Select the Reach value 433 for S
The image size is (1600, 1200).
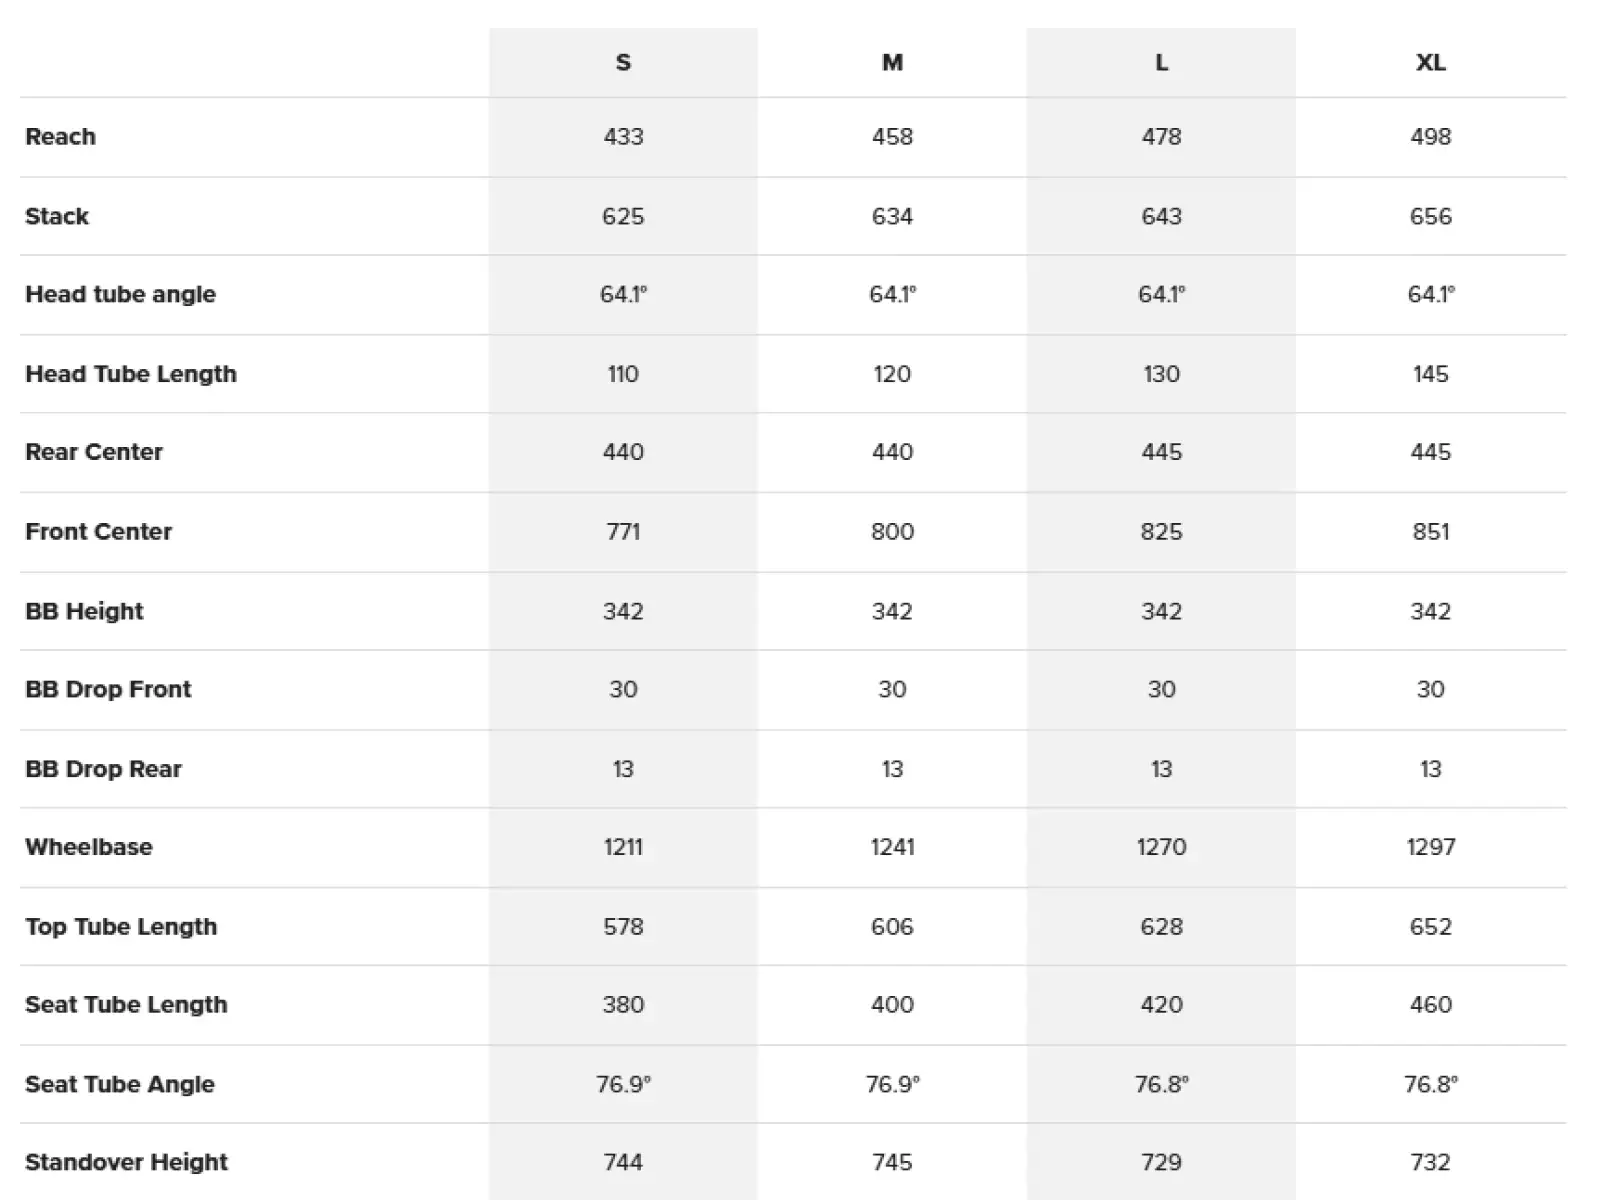623,137
